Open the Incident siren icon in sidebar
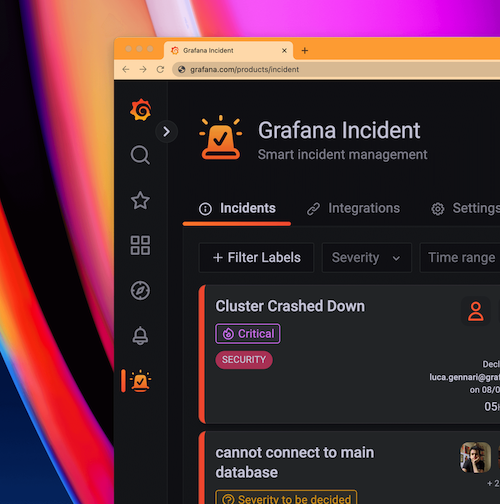500x504 pixels. 140,381
